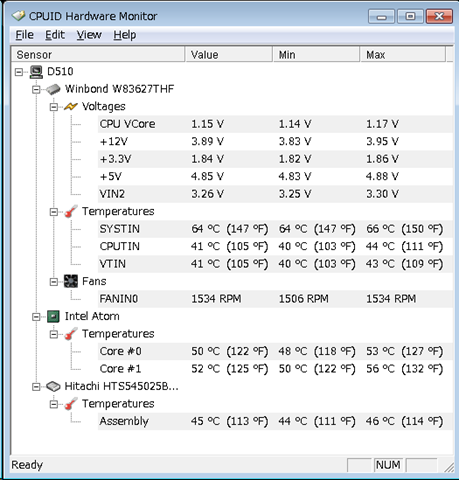
Task: Click the Sensor column header
Action: point(98,54)
